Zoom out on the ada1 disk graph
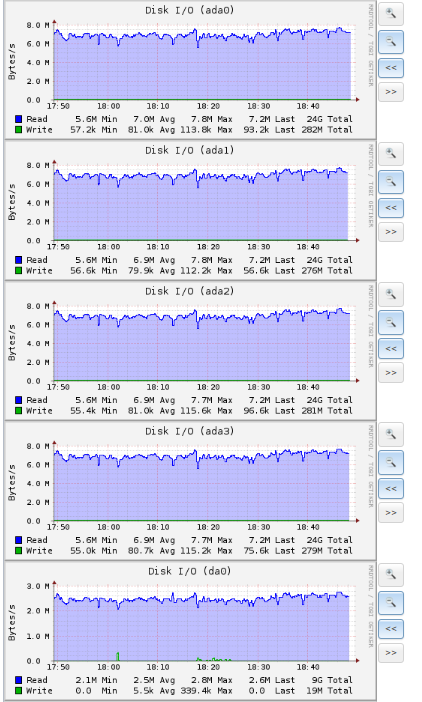The width and height of the screenshot is (422, 702). click(391, 182)
